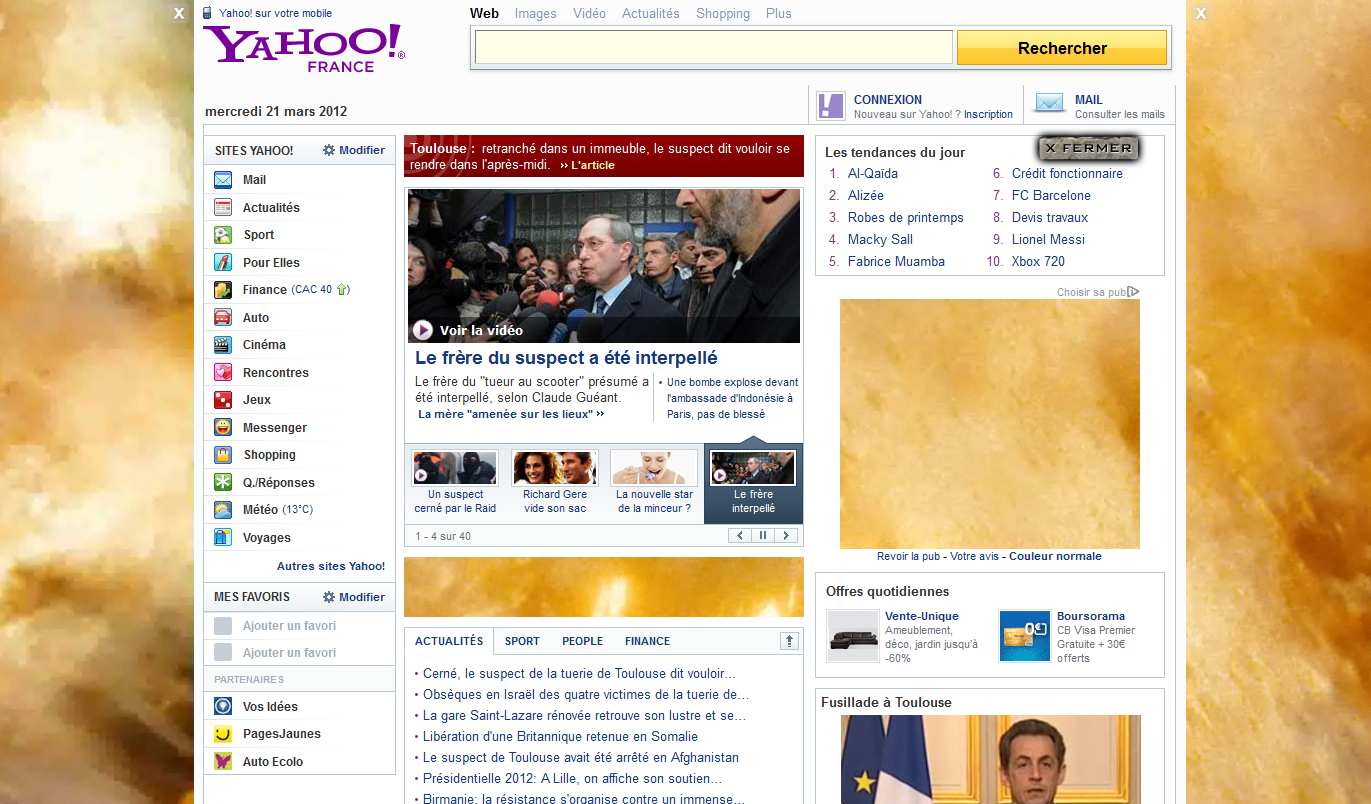Collapse the news tabs panel arrow button

pos(789,641)
